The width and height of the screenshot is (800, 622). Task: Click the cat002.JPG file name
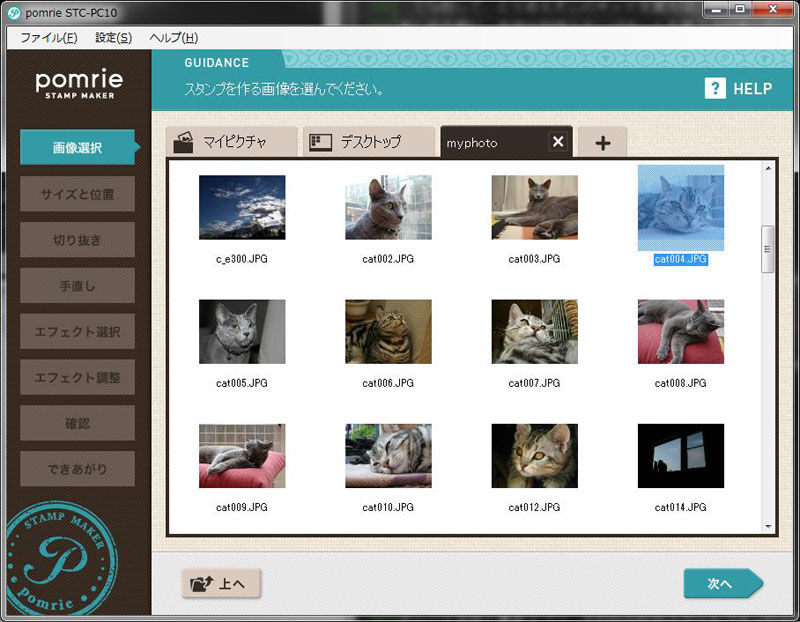click(388, 259)
